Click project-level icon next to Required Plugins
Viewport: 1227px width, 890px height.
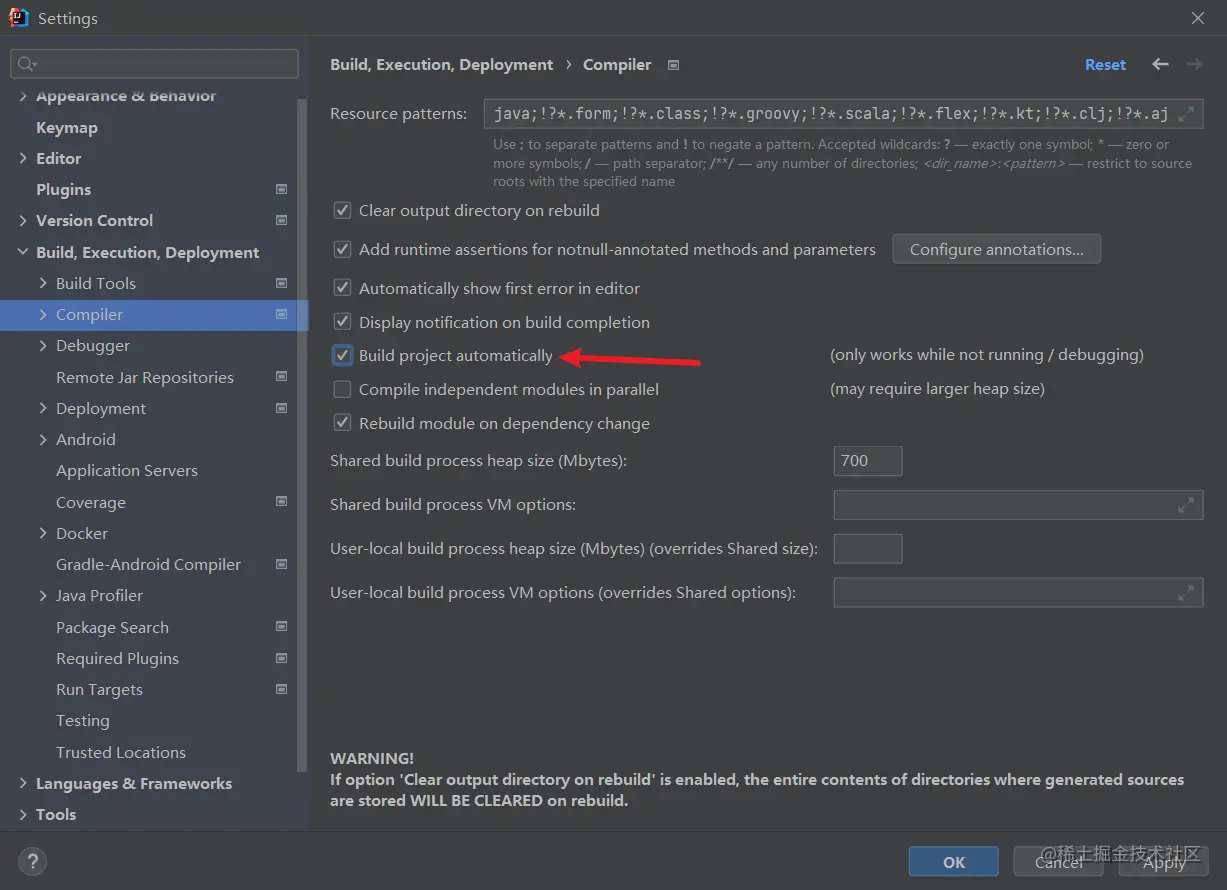point(281,658)
